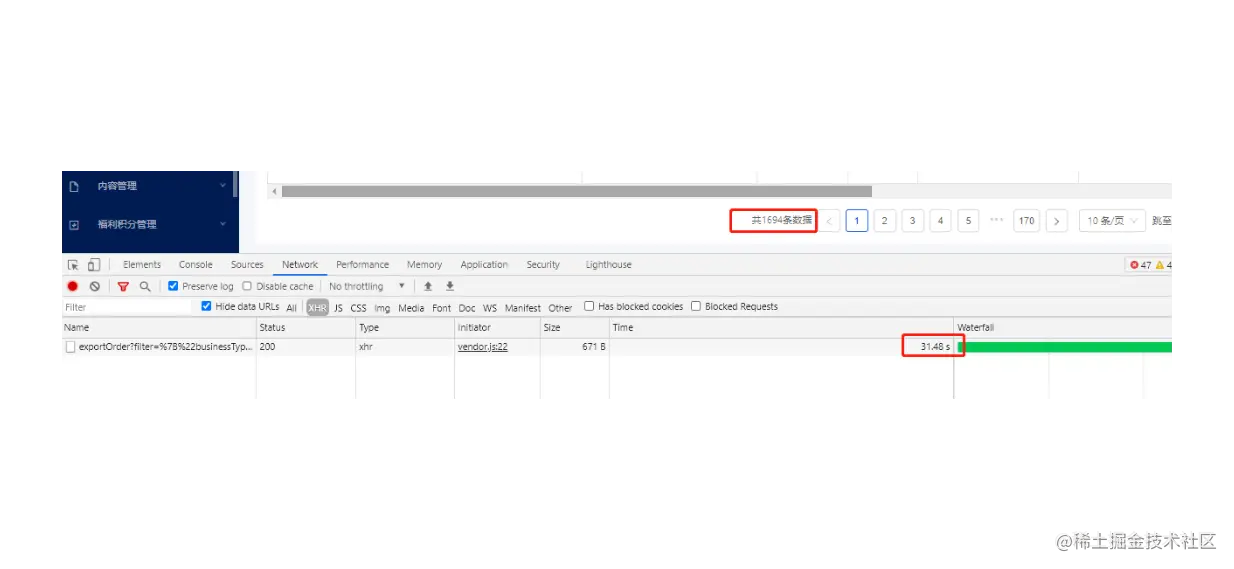Open the Memory tab
This screenshot has width=1234, height=569.
(424, 265)
